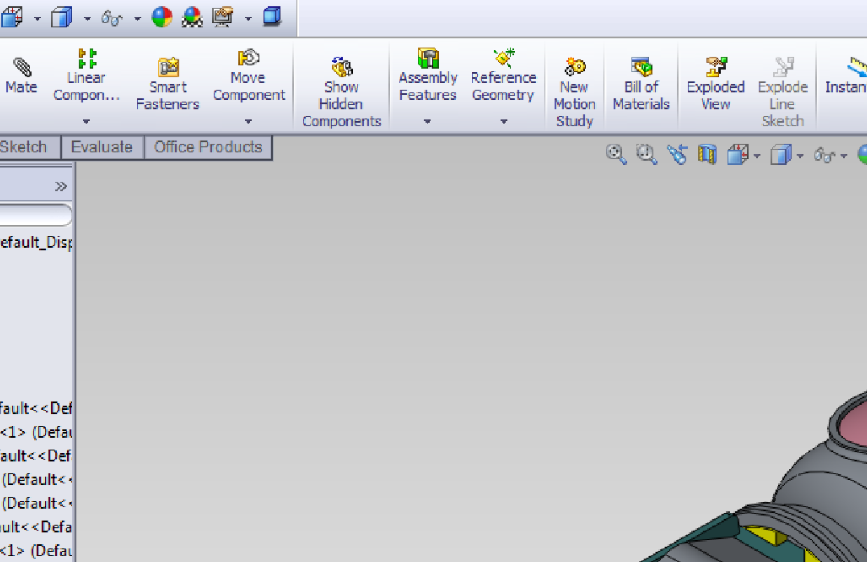Open dropdown arrow under Reference Geometry
This screenshot has width=867, height=562.
tap(503, 121)
